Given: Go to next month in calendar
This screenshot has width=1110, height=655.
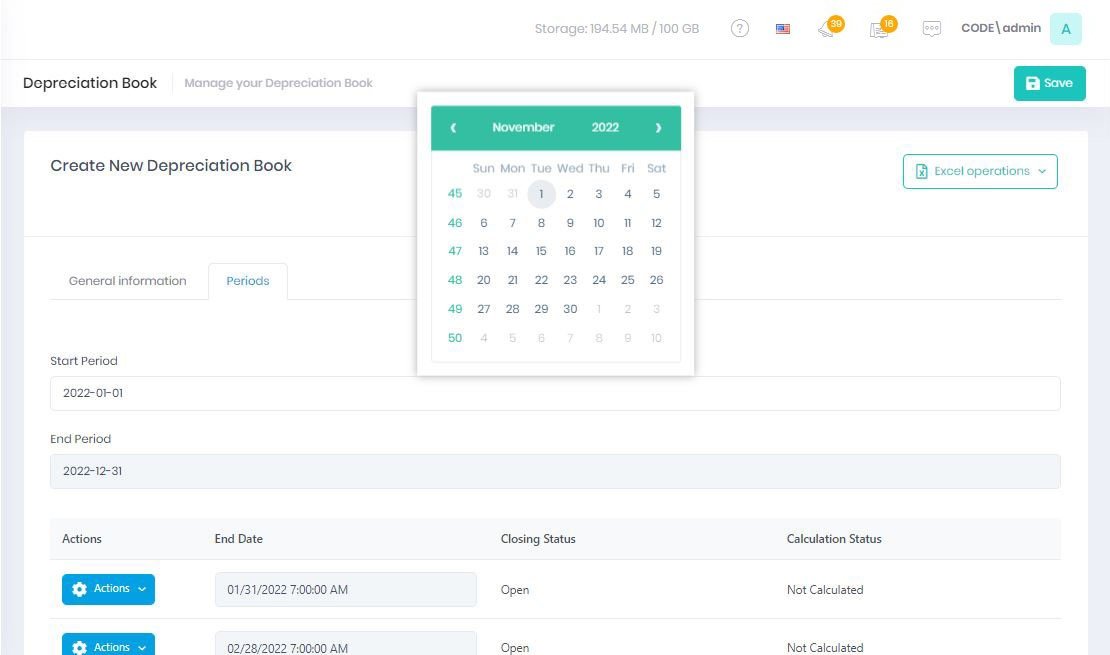Looking at the screenshot, I should (658, 128).
